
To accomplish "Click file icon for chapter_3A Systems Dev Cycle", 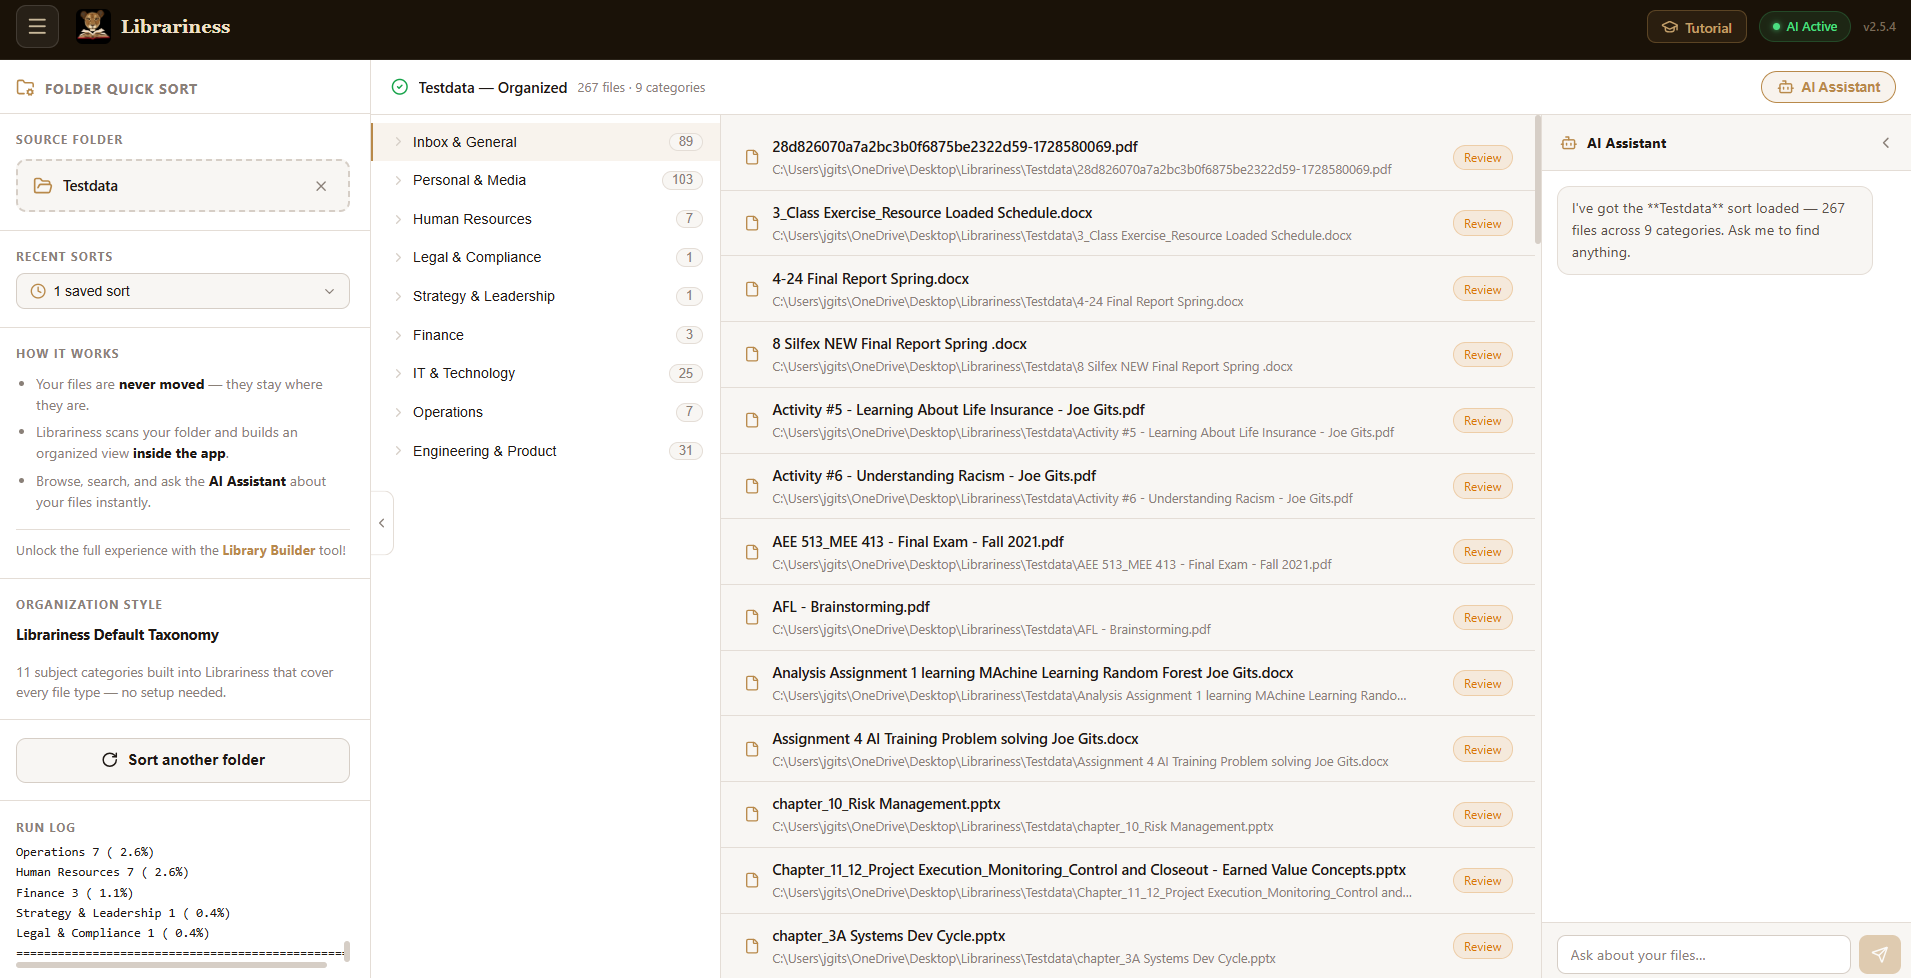I will click(752, 946).
